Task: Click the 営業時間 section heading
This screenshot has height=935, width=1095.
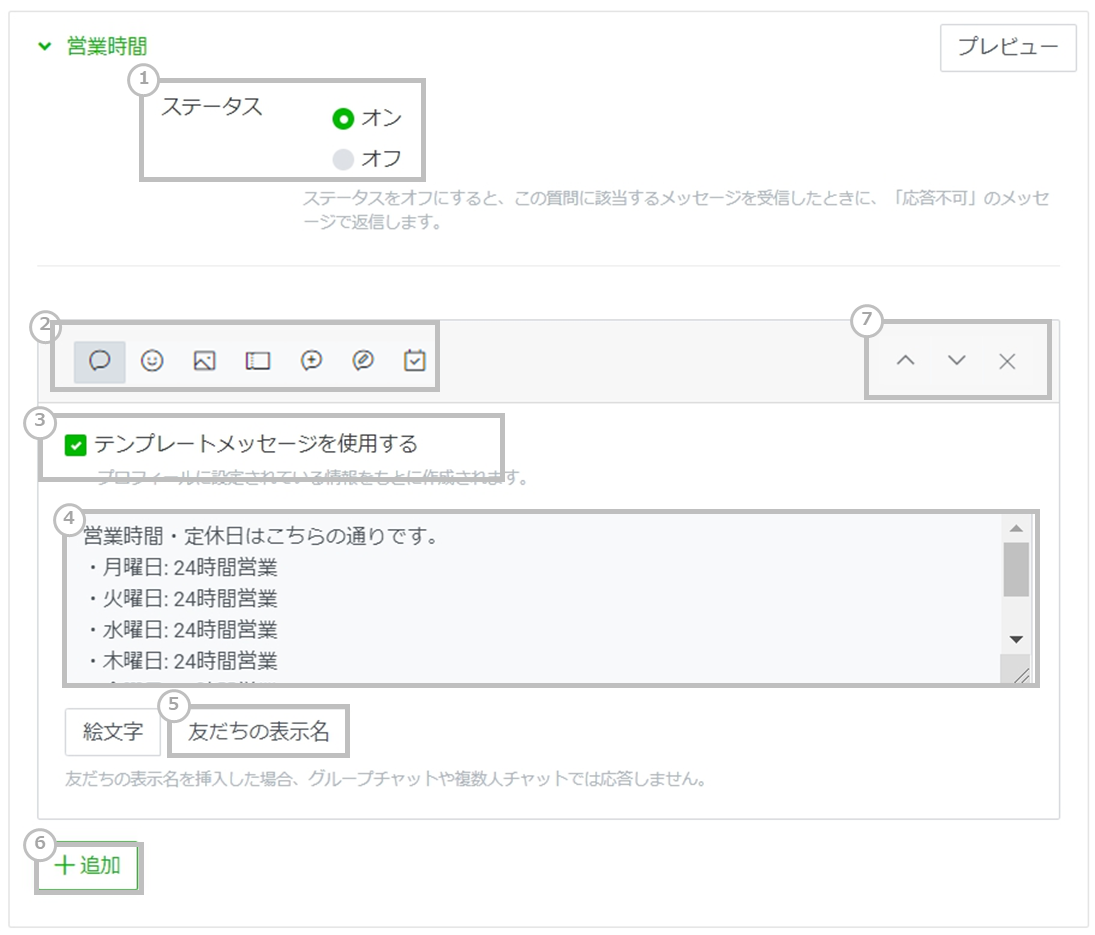Action: coord(107,47)
